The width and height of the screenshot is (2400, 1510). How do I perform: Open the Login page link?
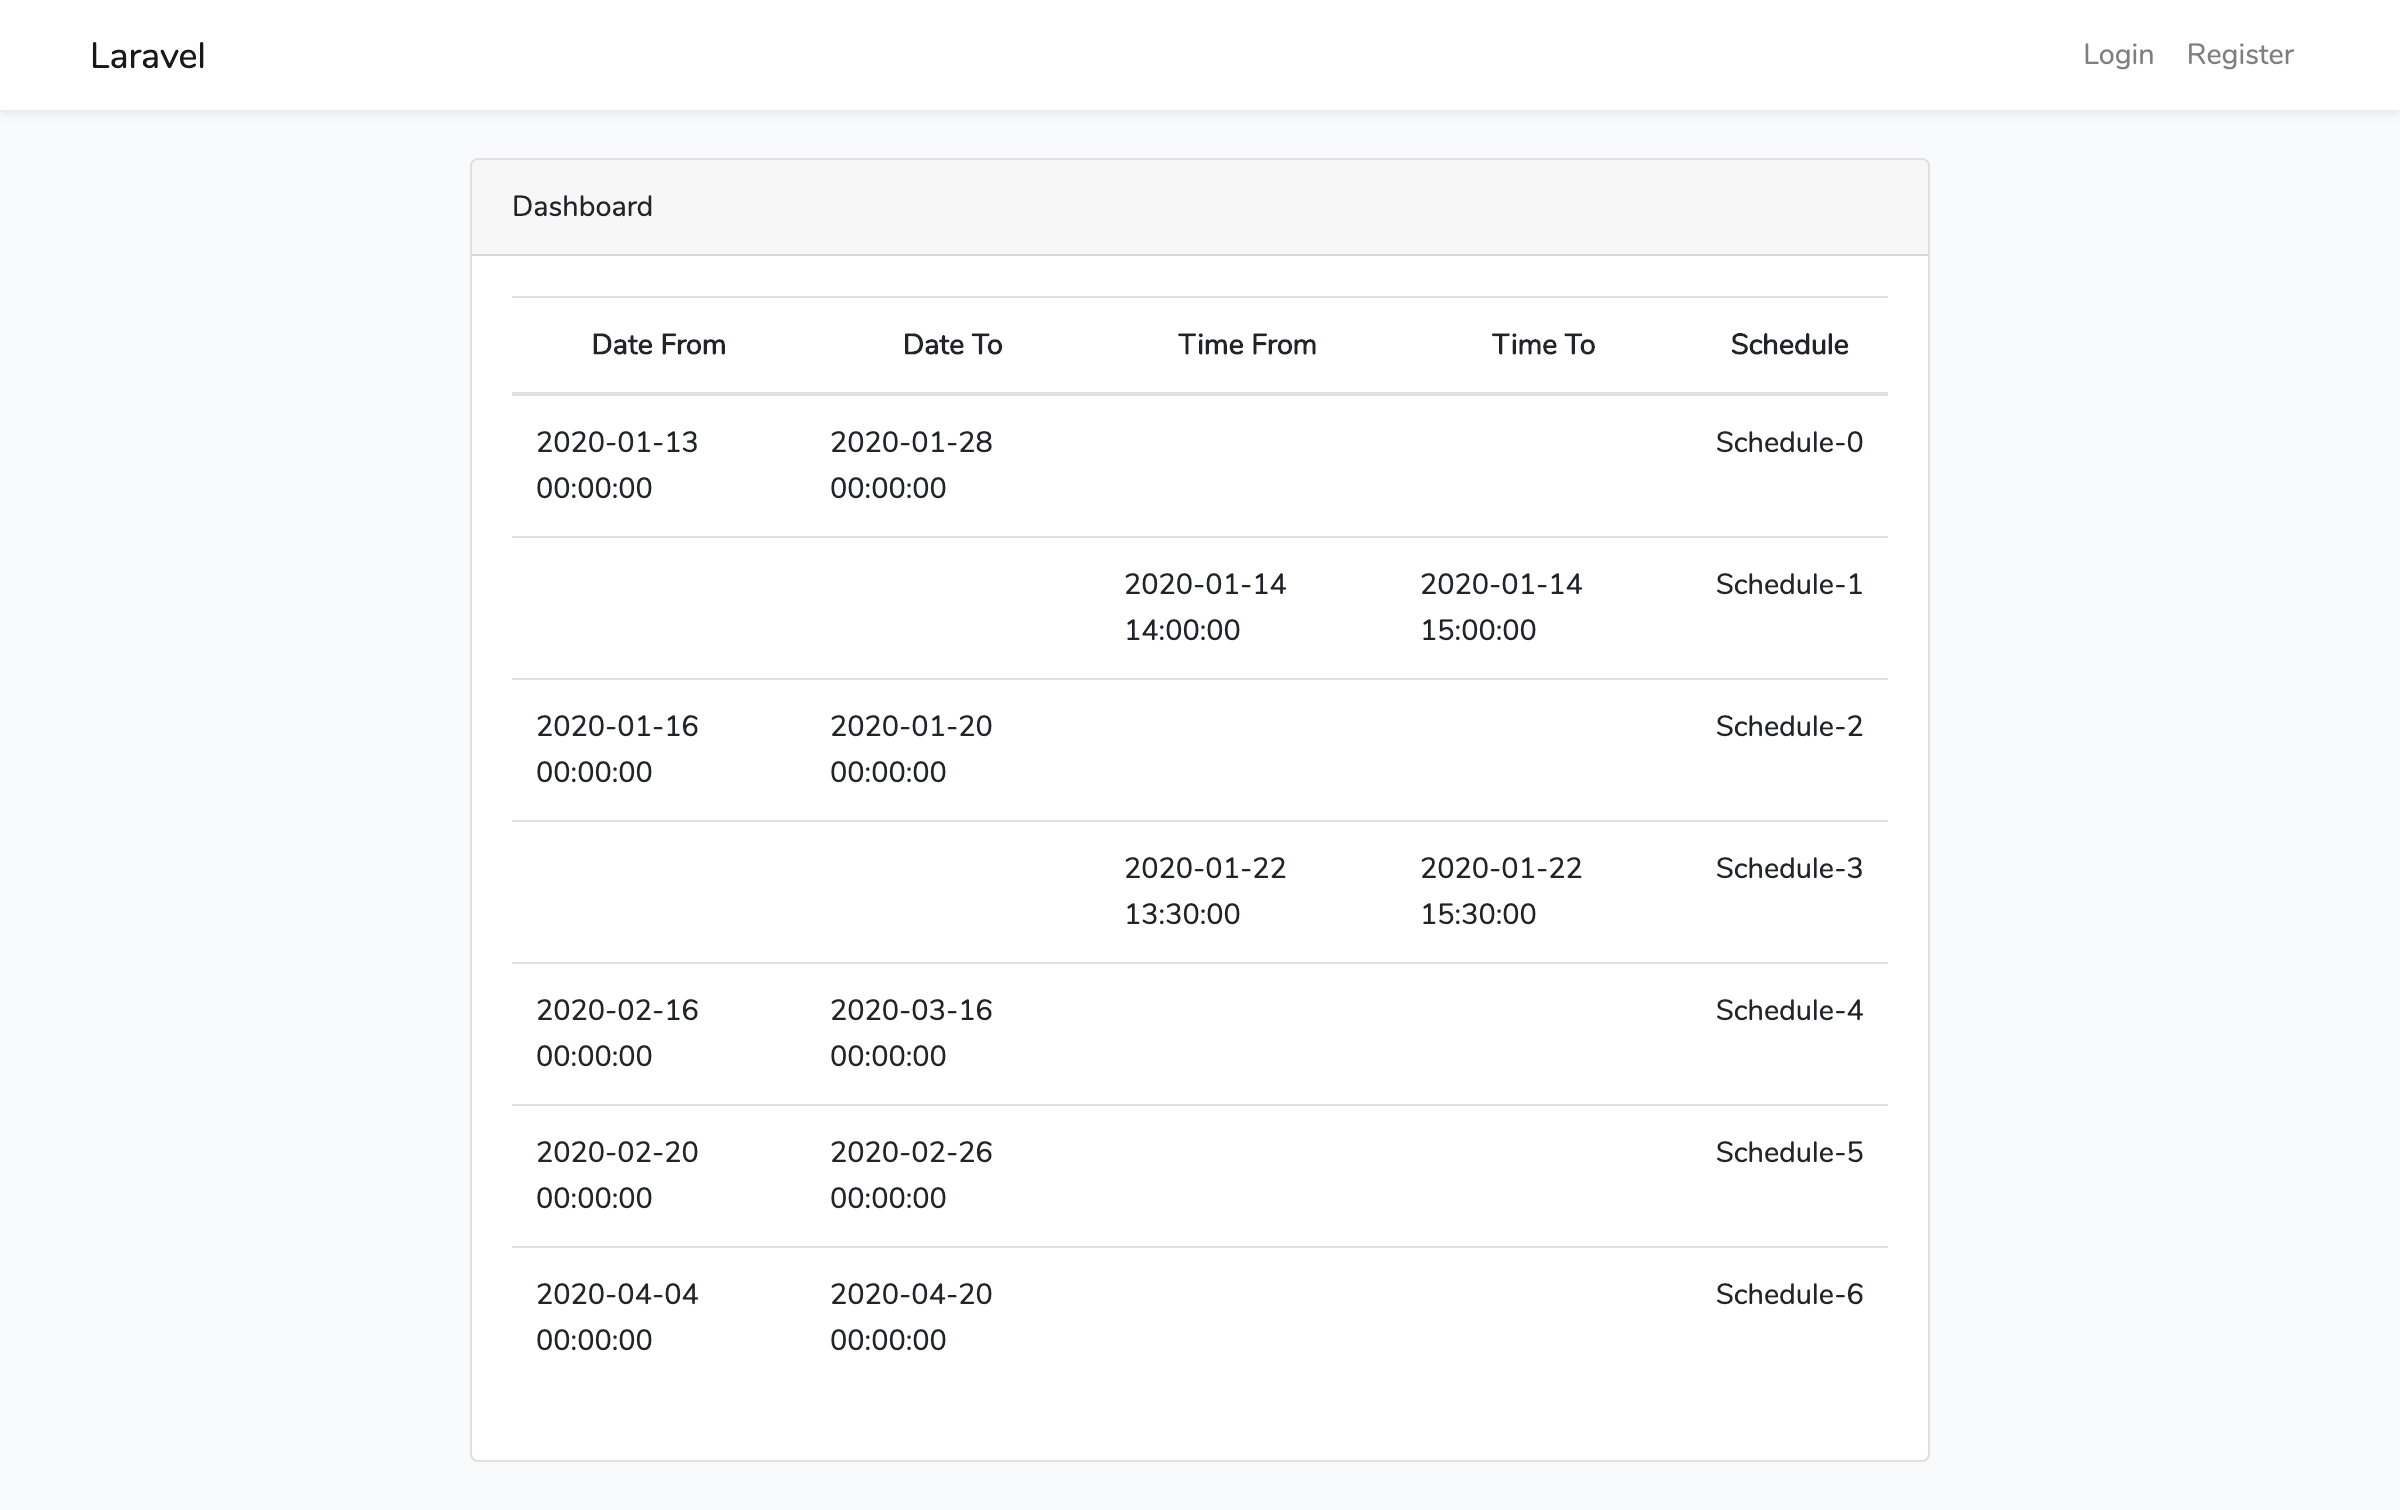(2117, 54)
